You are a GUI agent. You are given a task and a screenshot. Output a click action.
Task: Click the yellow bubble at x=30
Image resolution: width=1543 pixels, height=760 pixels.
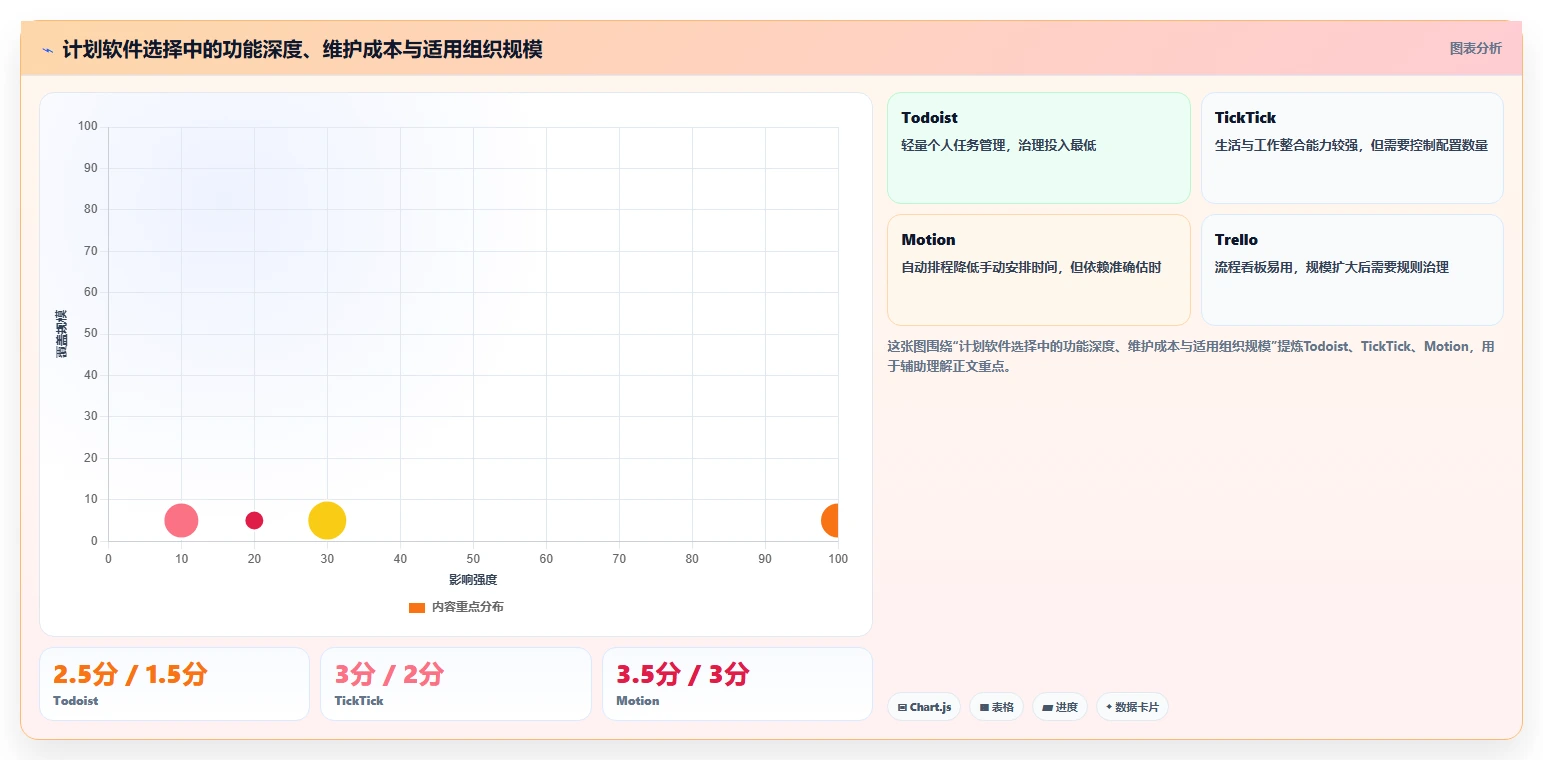(327, 520)
